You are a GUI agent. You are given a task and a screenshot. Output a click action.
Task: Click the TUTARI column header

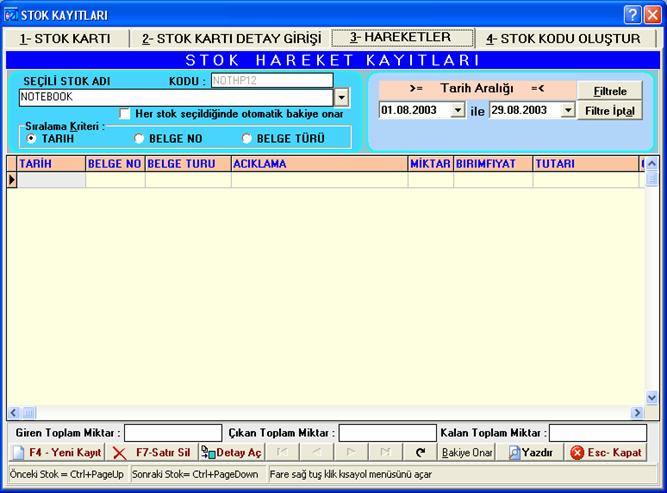click(585, 164)
